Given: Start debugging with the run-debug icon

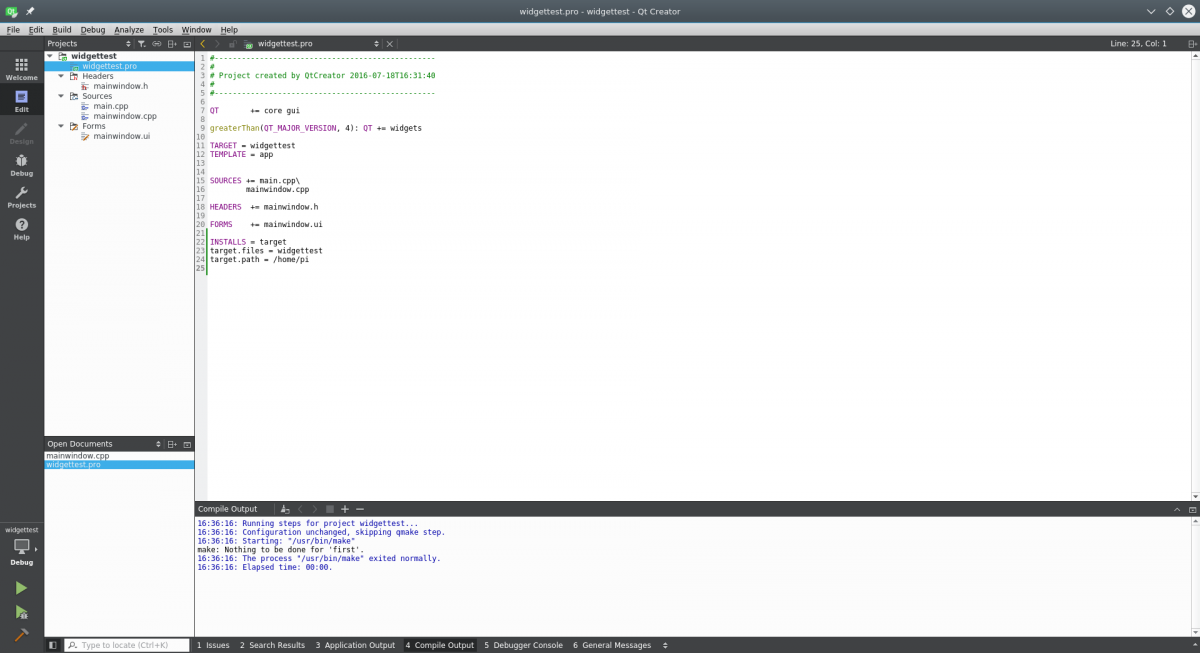Looking at the screenshot, I should pyautogui.click(x=21, y=612).
